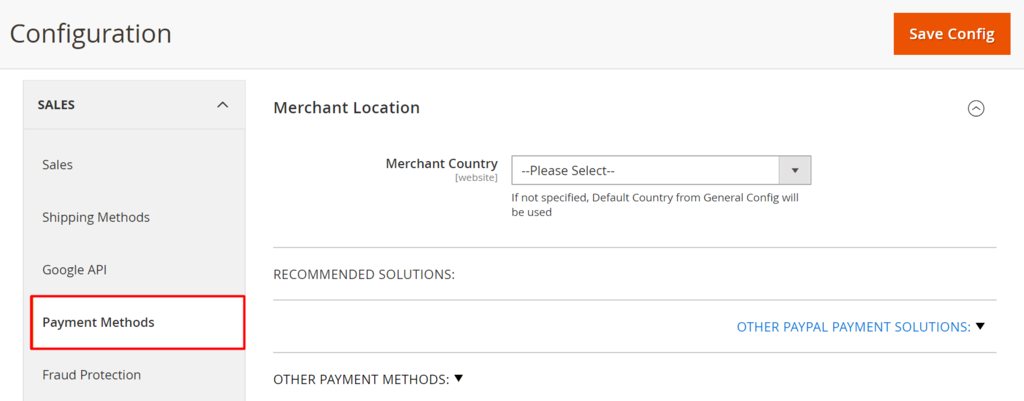Screen dimensions: 1024x401
Task: Click the triangle beside Other Payment Methods
Action: tap(458, 378)
